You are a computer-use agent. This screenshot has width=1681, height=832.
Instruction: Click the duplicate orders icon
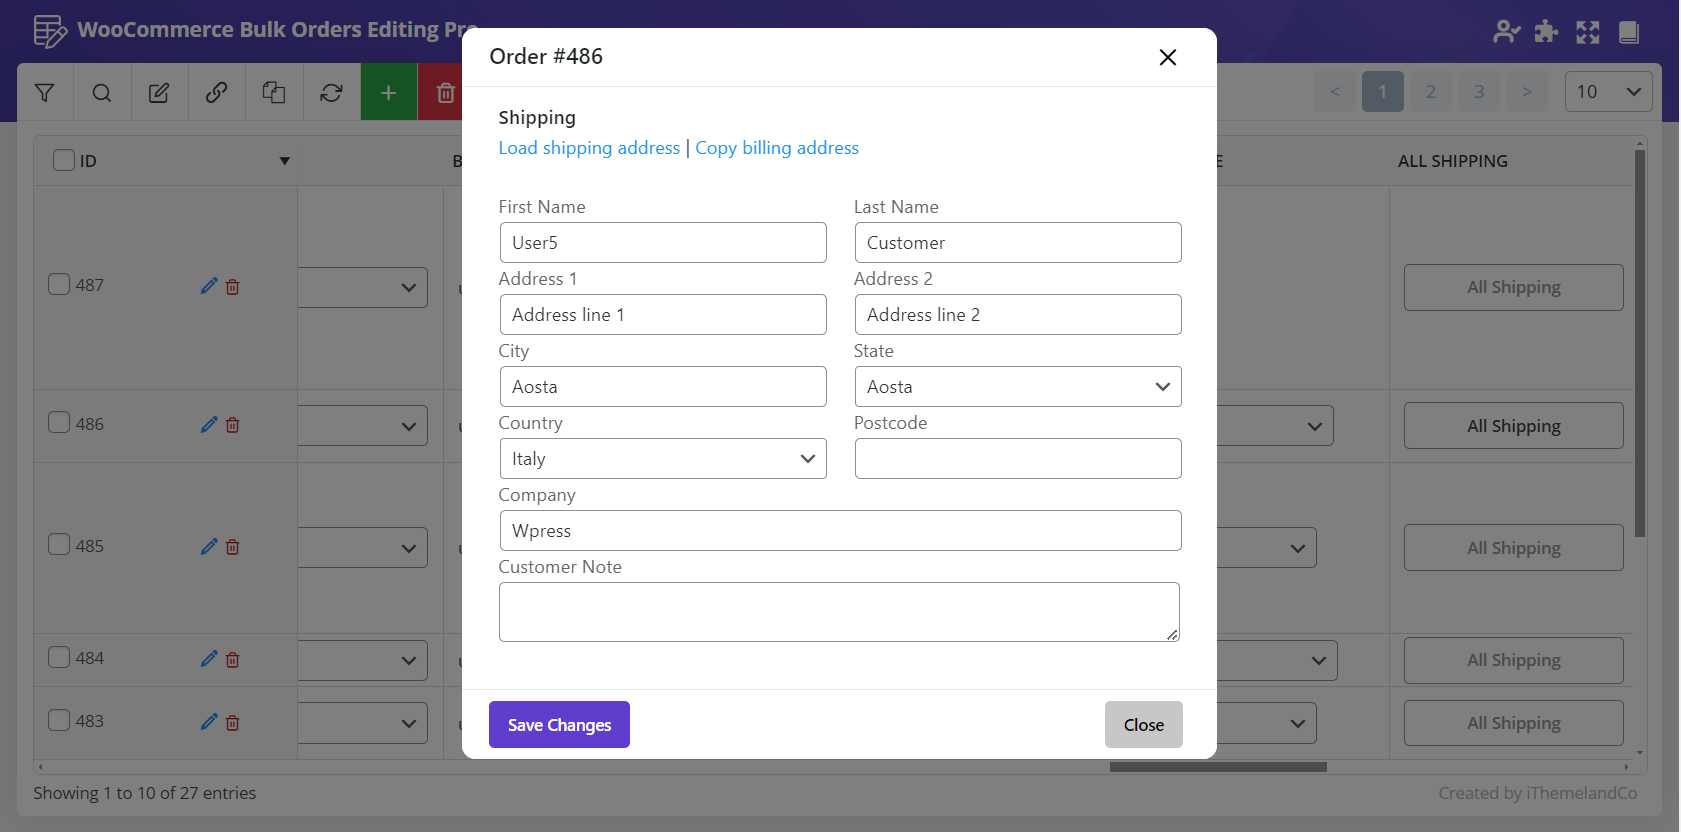pos(274,93)
